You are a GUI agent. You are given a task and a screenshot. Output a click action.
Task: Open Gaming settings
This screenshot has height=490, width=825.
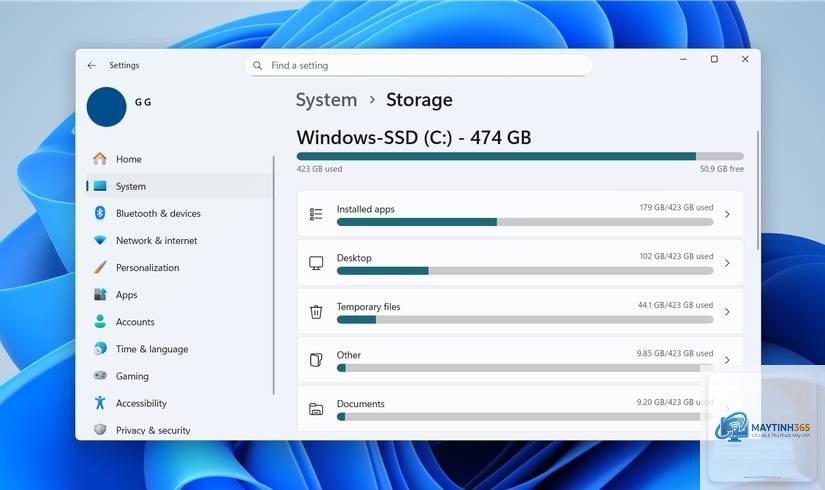[179, 376]
